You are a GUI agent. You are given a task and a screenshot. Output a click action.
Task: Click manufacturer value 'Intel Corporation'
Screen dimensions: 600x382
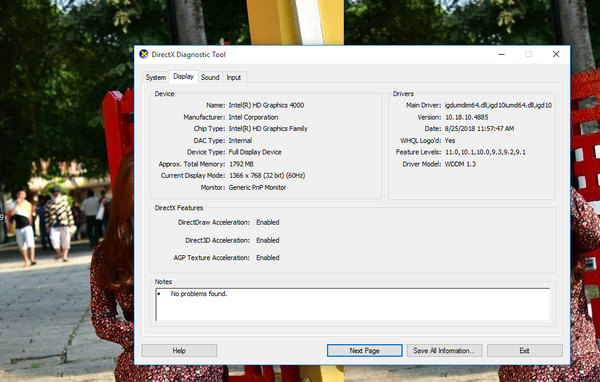(x=253, y=117)
